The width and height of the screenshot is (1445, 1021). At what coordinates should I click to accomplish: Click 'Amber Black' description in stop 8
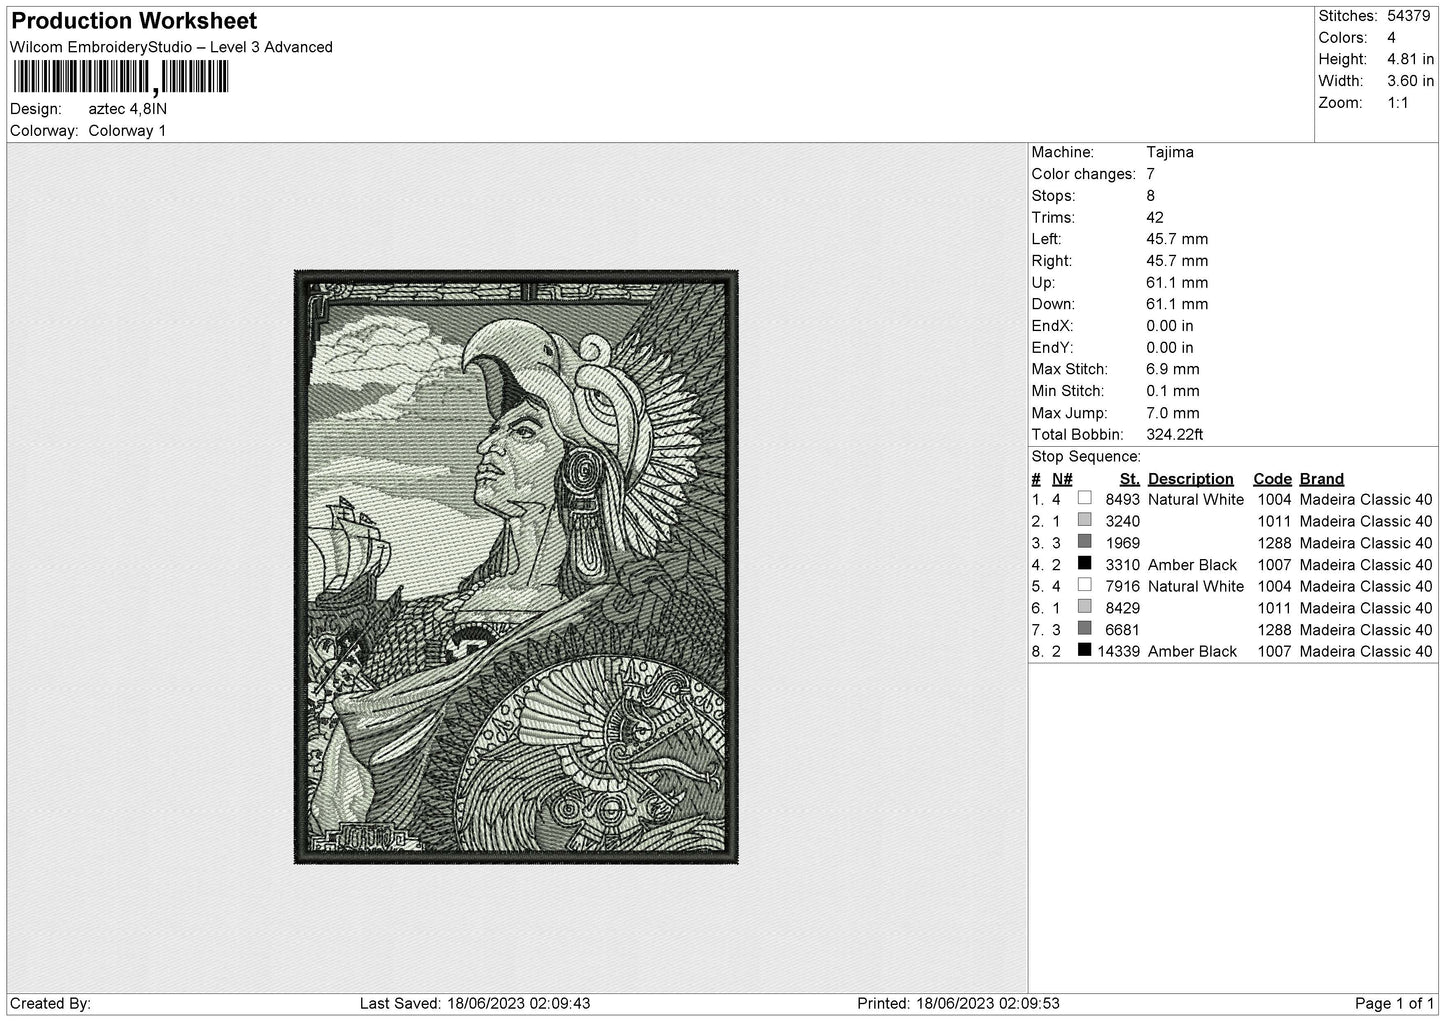[x=1193, y=652]
